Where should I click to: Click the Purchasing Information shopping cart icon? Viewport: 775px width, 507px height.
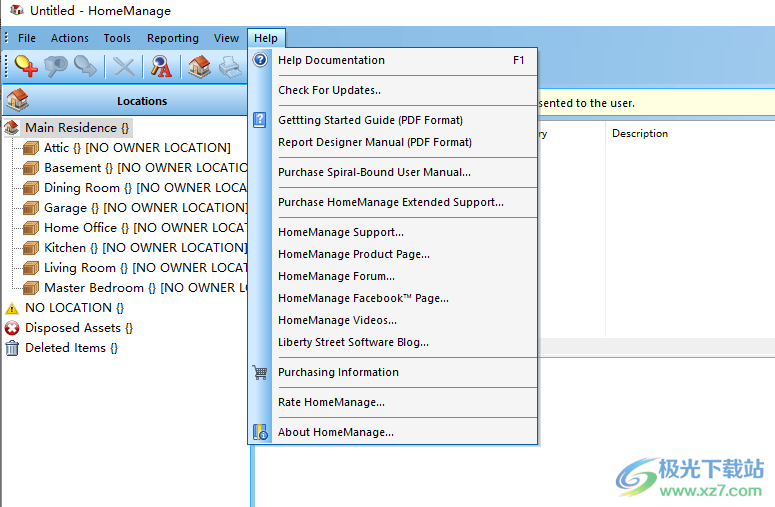click(x=260, y=372)
